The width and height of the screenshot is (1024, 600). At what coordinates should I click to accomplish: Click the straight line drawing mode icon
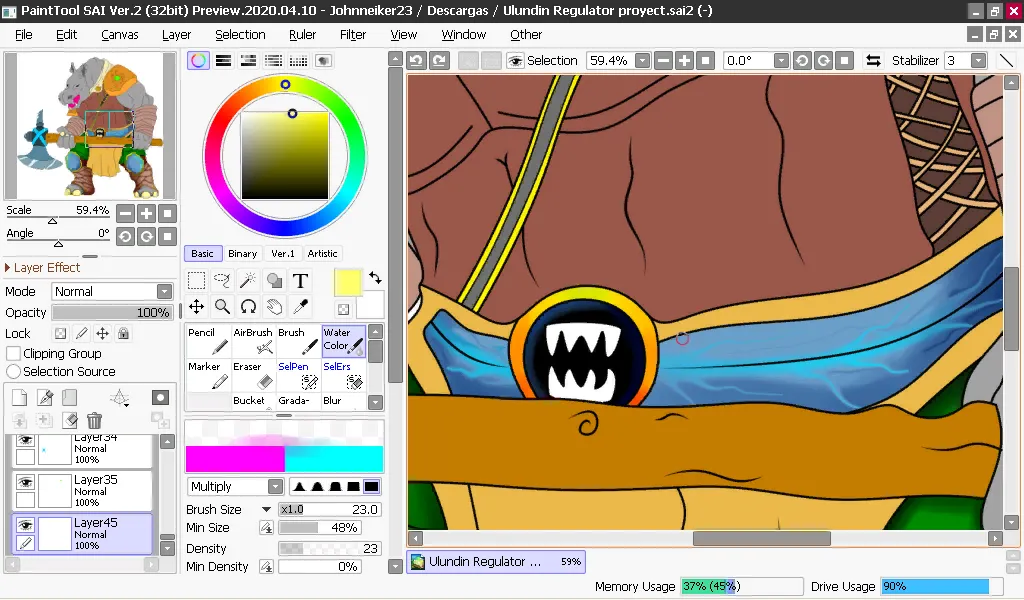(x=1006, y=61)
